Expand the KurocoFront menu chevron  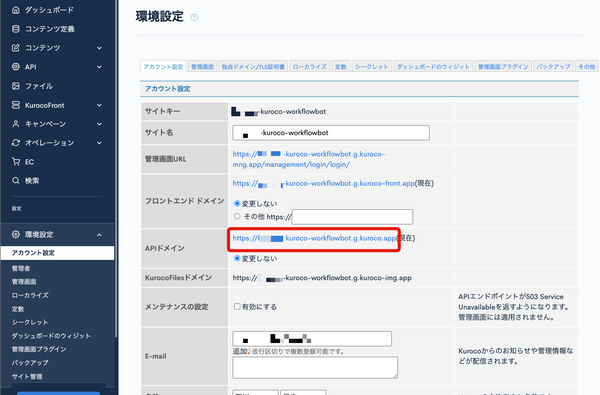point(99,105)
